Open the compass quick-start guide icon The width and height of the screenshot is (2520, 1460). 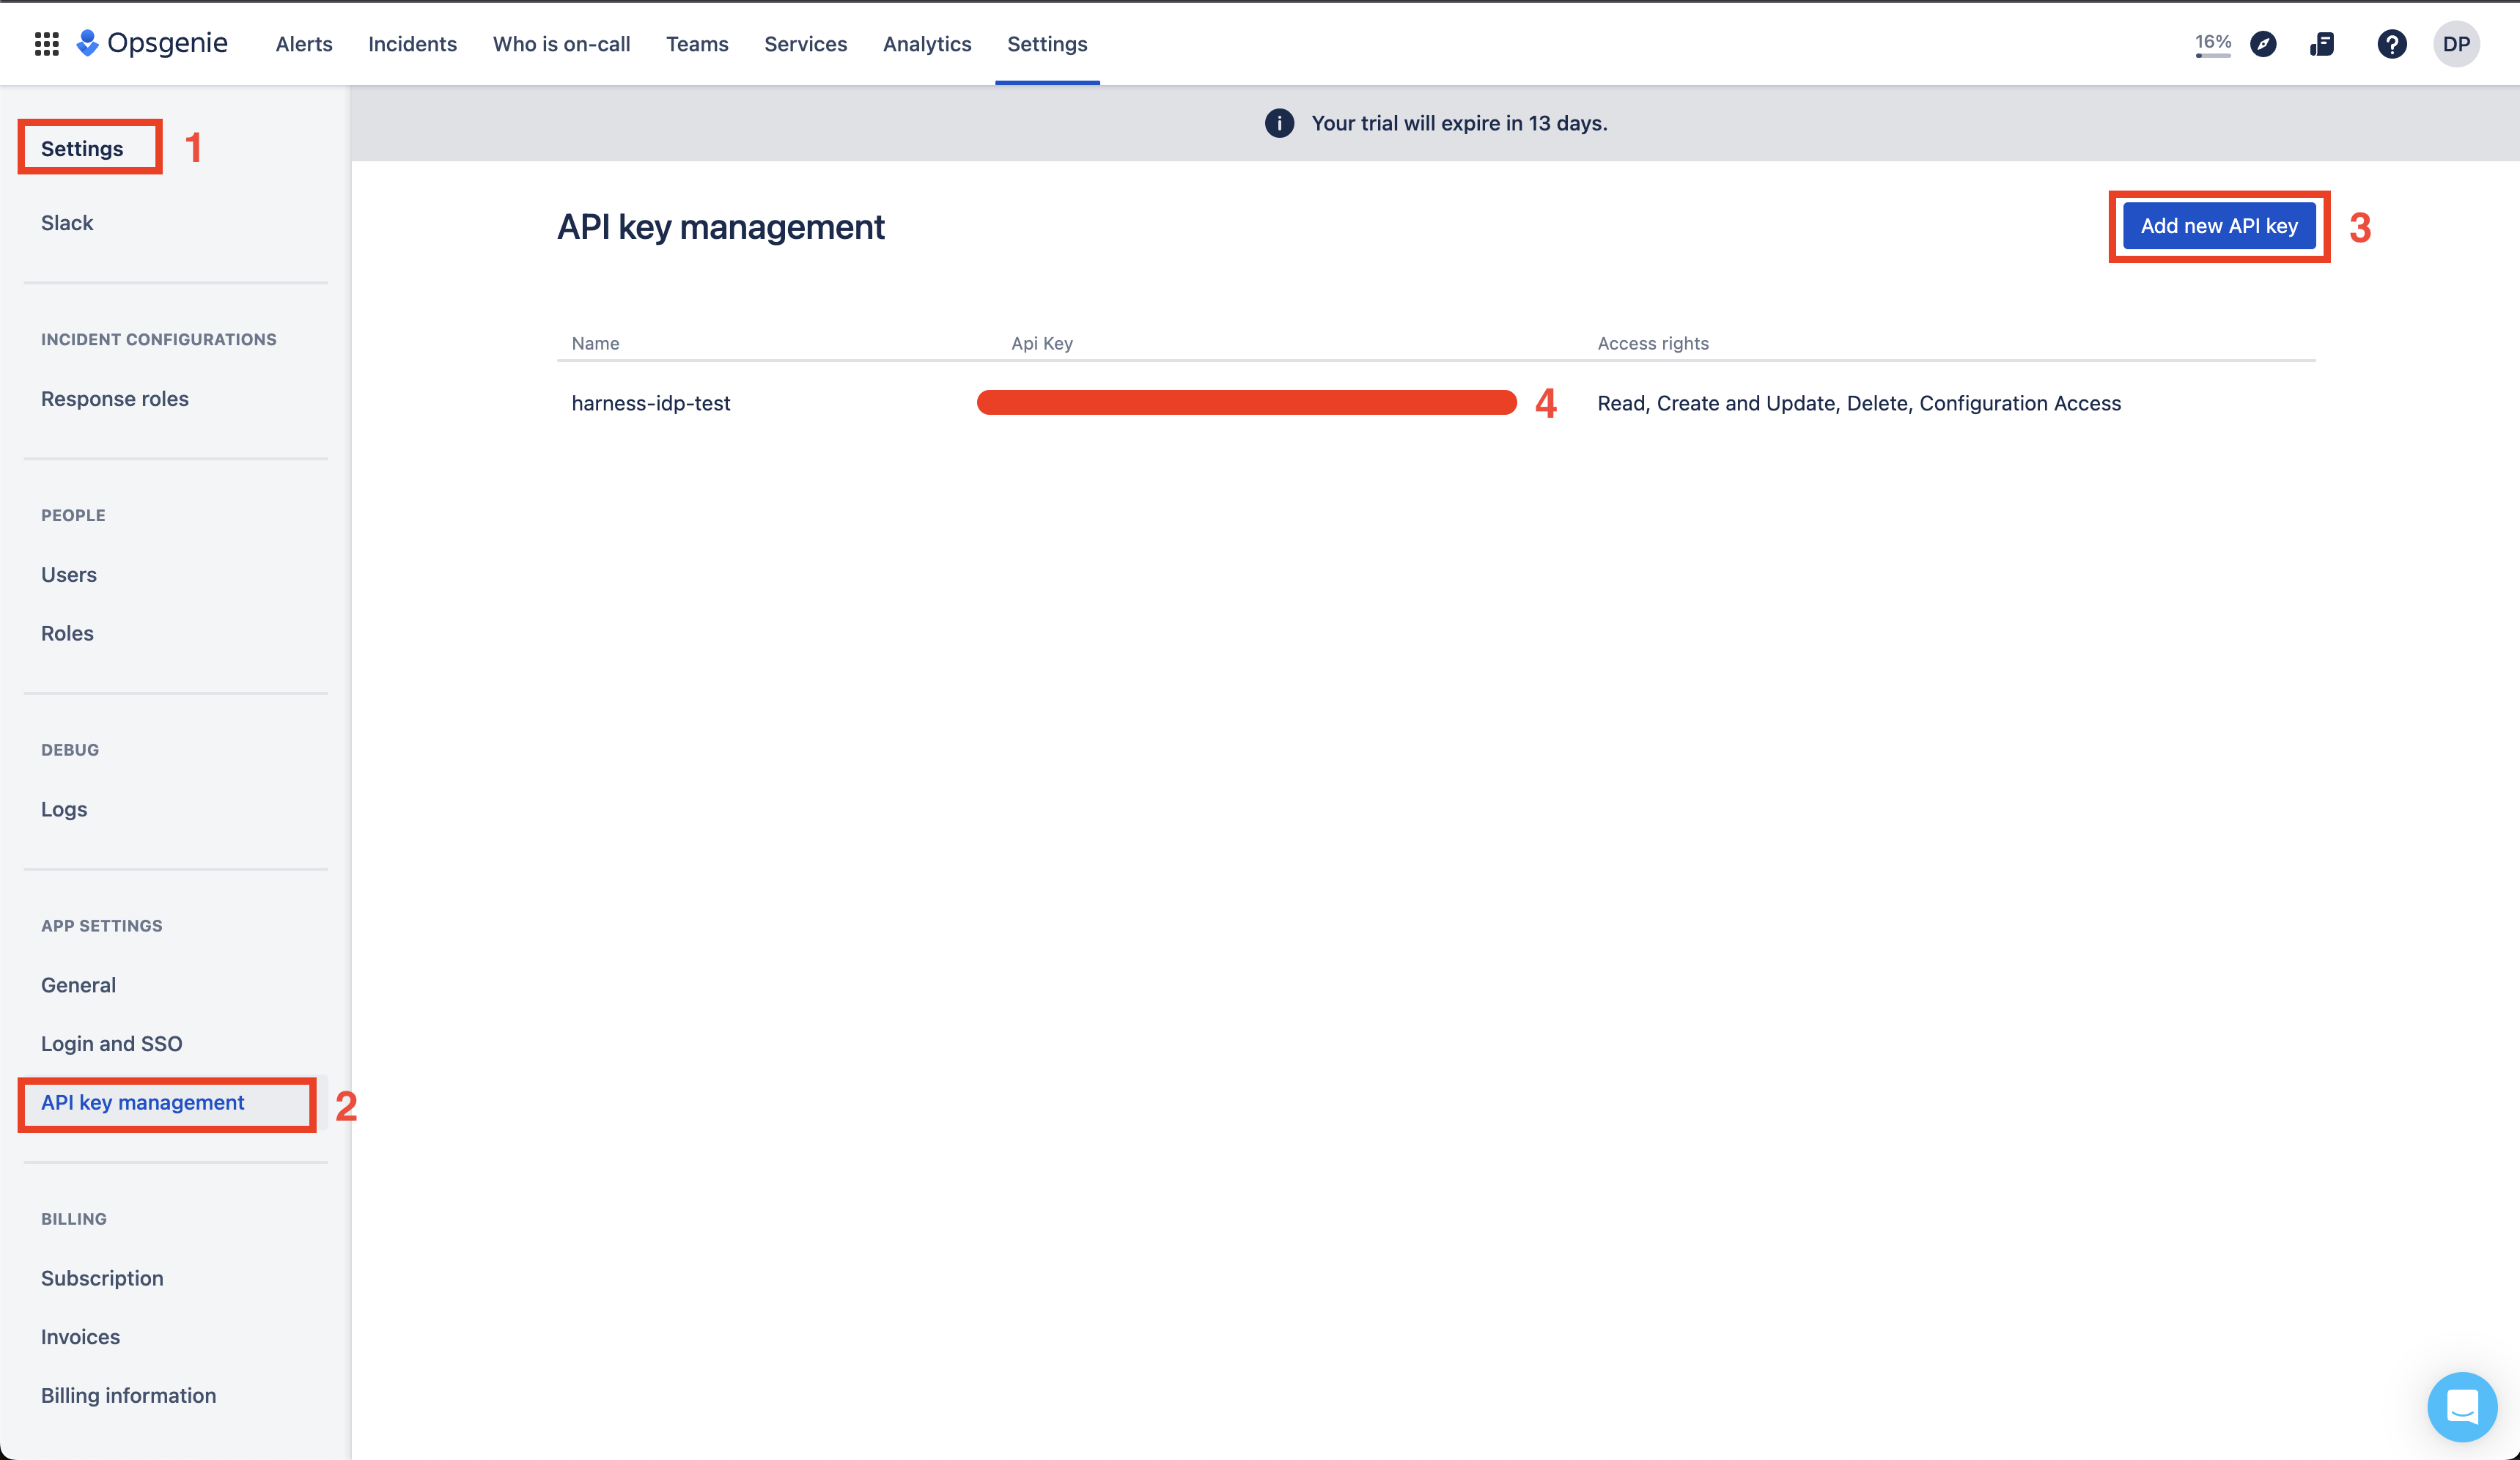[x=2263, y=44]
